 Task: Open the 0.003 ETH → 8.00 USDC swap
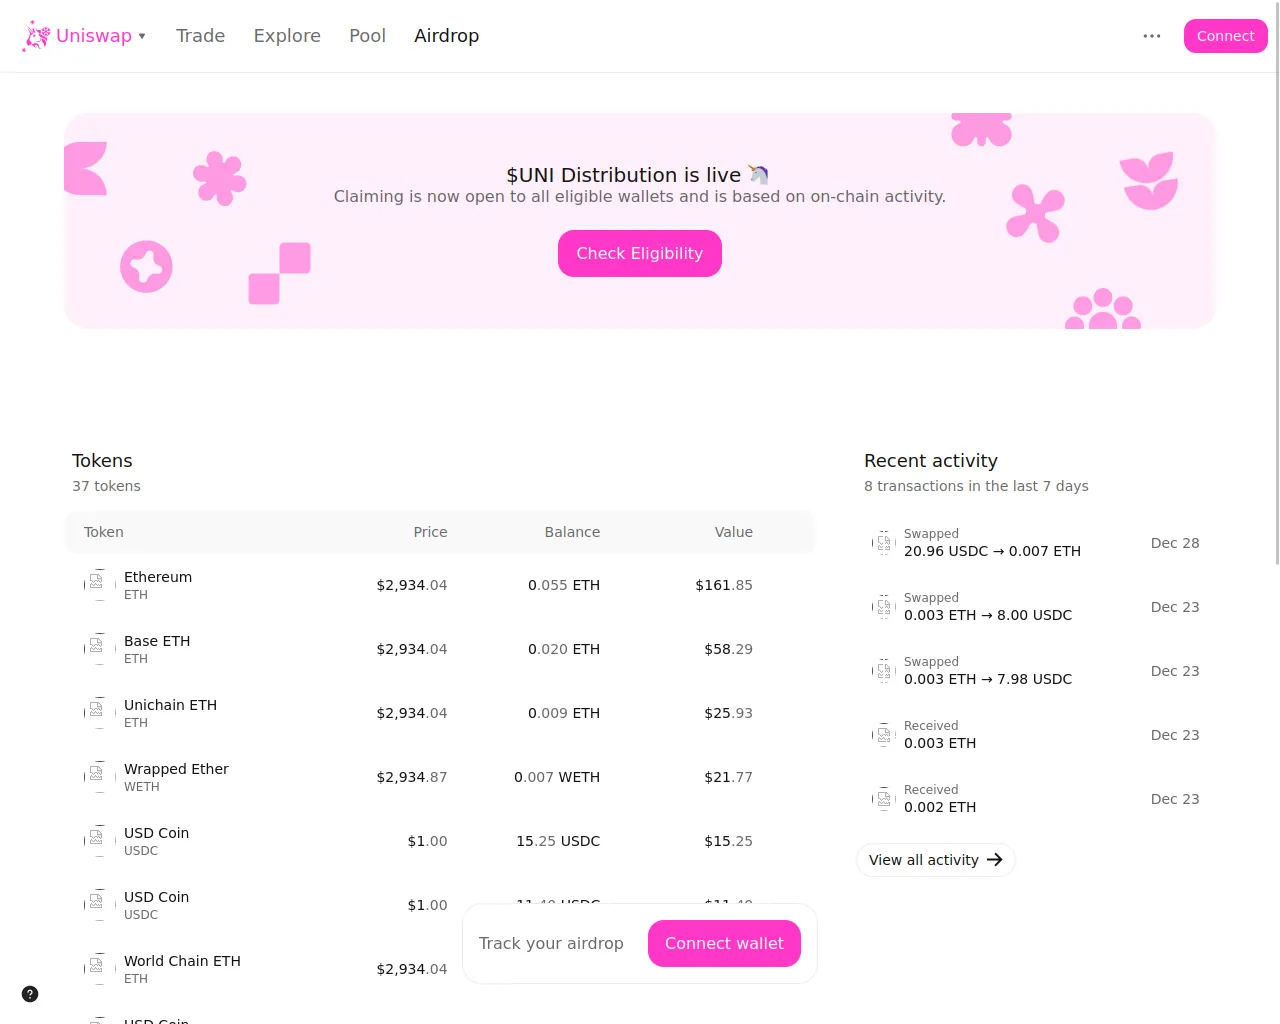[x=988, y=615]
